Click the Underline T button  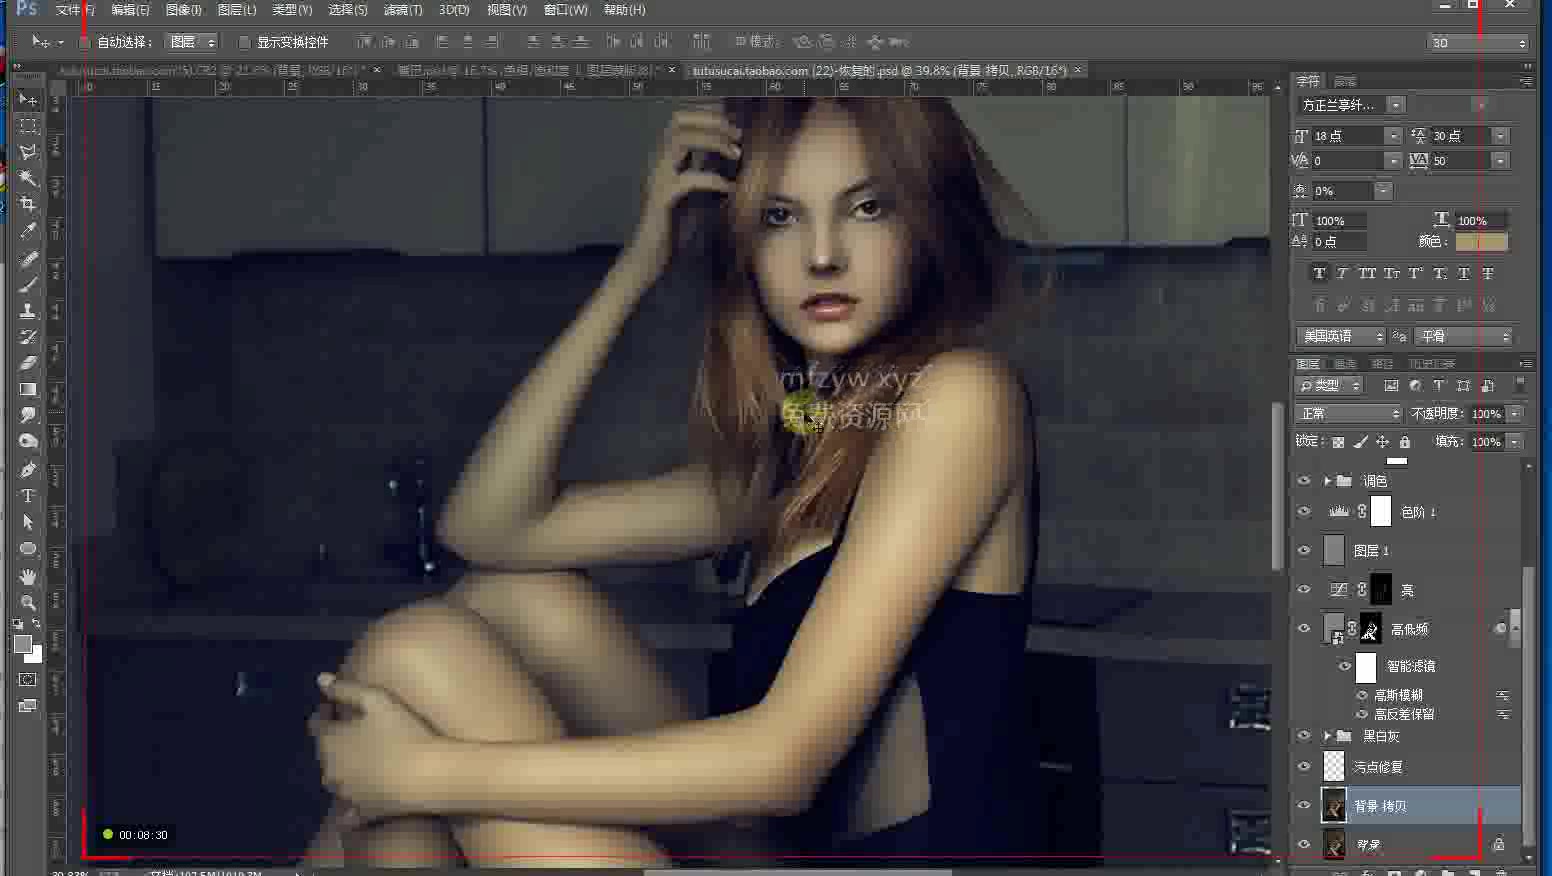pos(1463,273)
